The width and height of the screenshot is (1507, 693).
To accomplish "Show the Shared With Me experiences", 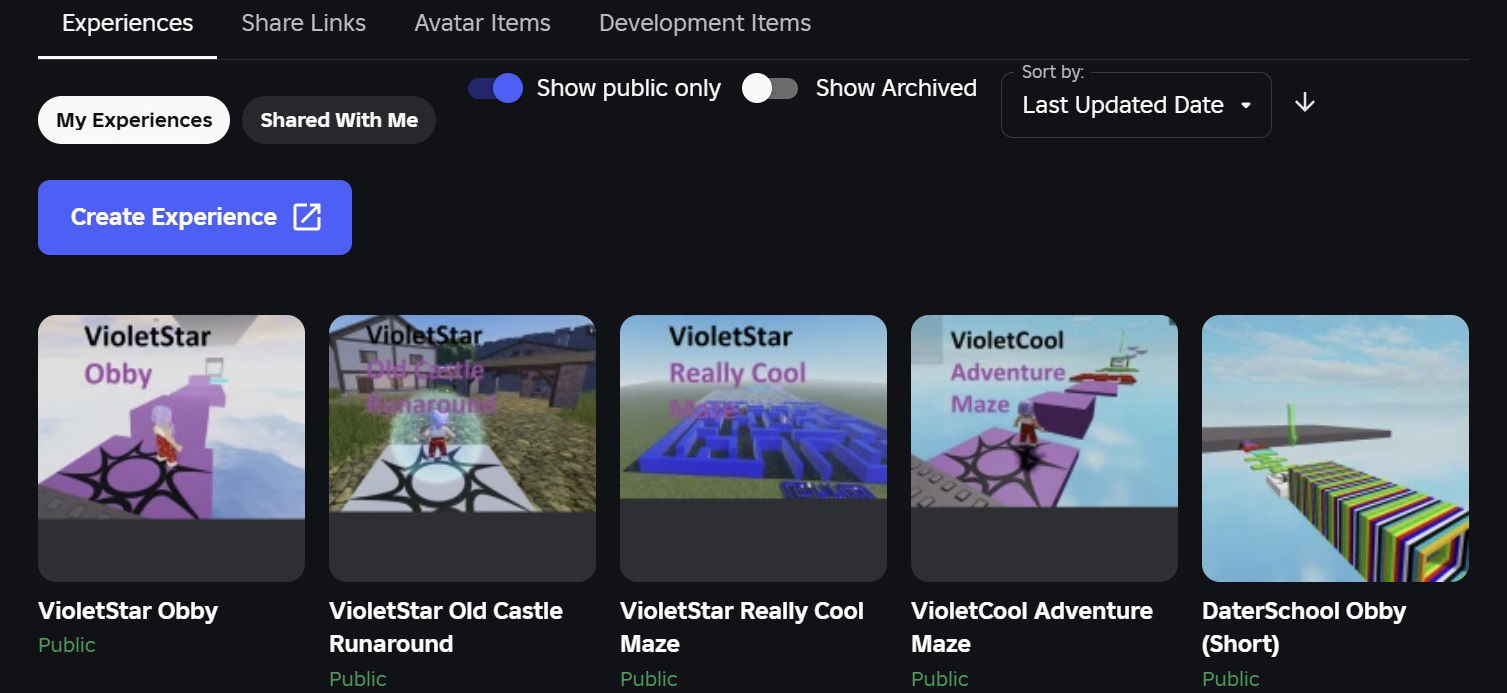I will [339, 120].
